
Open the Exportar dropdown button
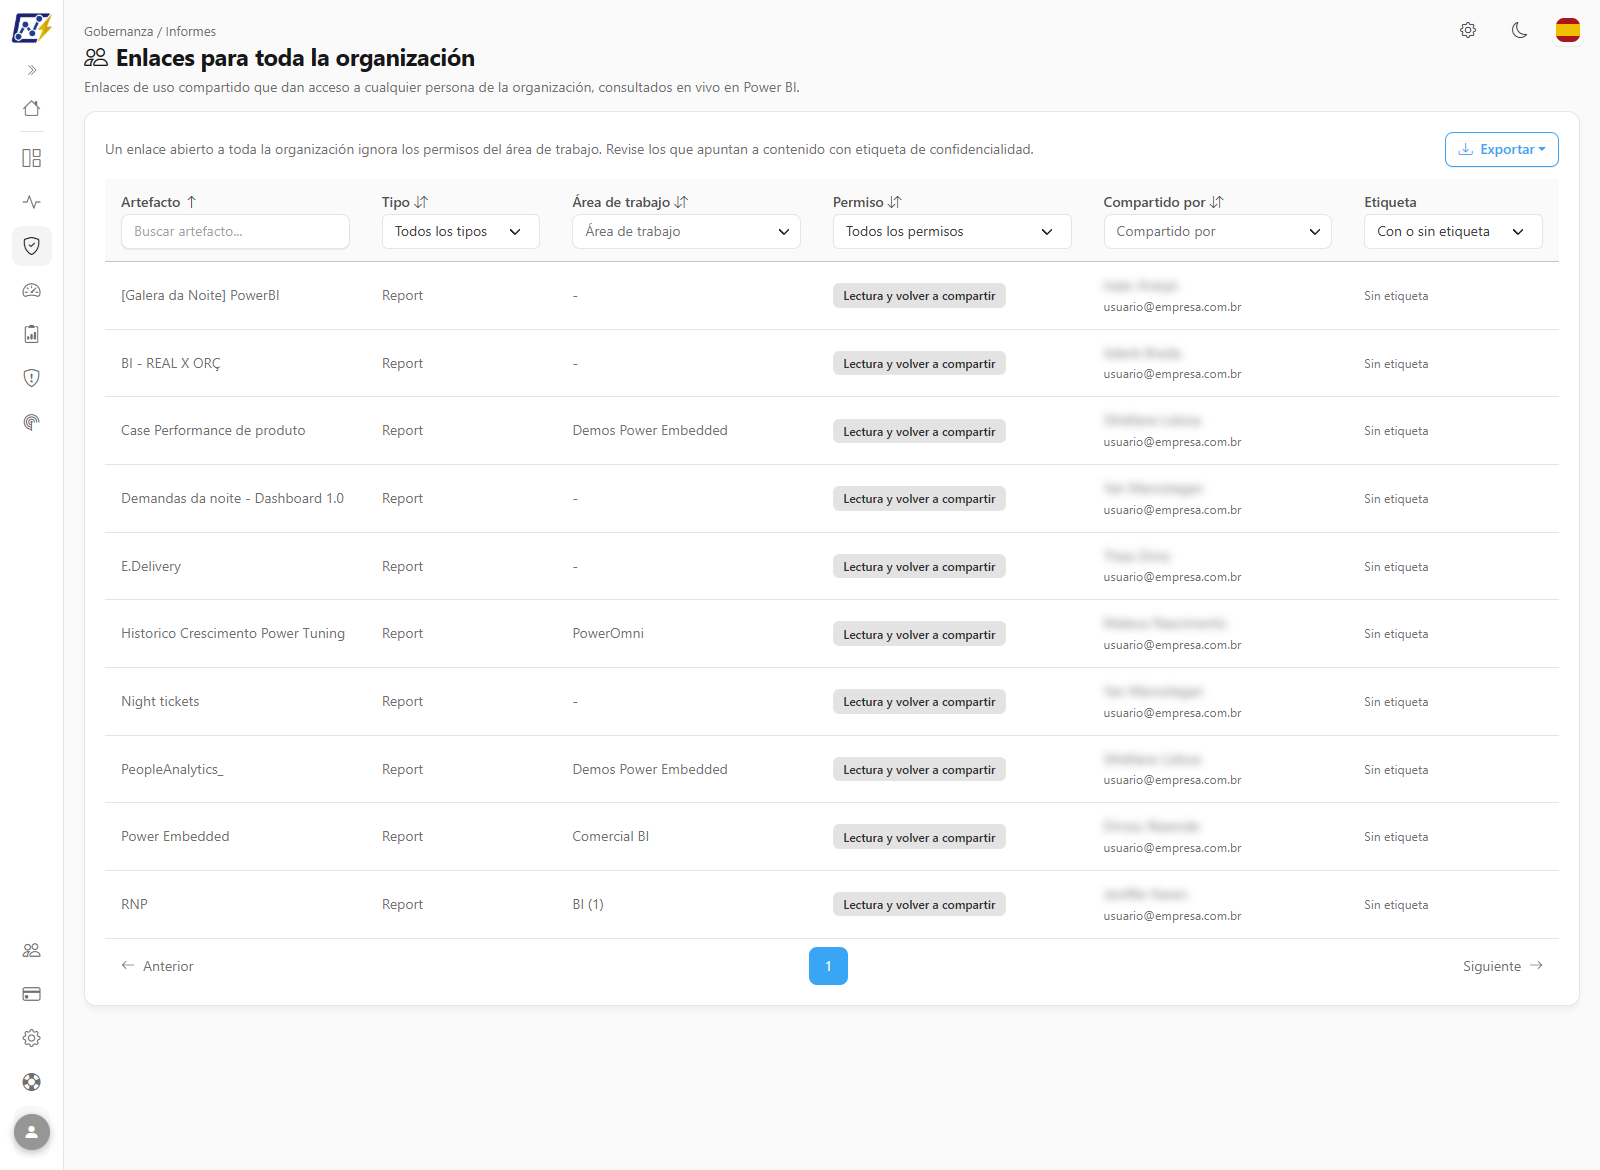pos(1501,149)
